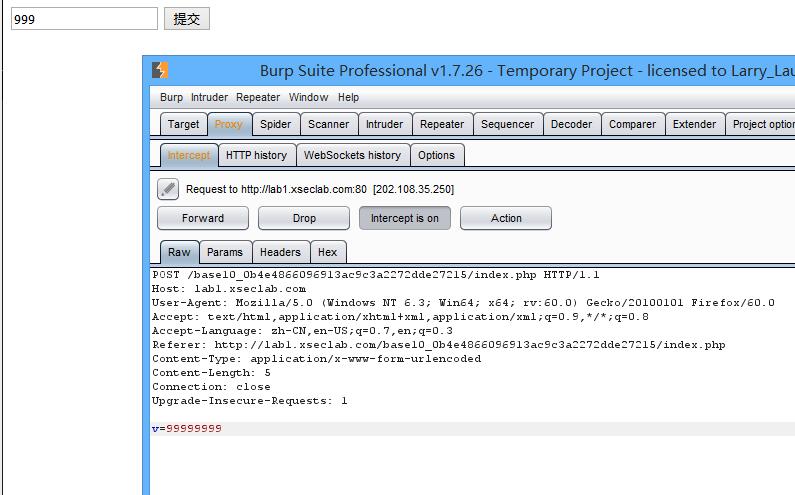This screenshot has width=795, height=495.
Task: Open the Action button menu
Action: [505, 218]
